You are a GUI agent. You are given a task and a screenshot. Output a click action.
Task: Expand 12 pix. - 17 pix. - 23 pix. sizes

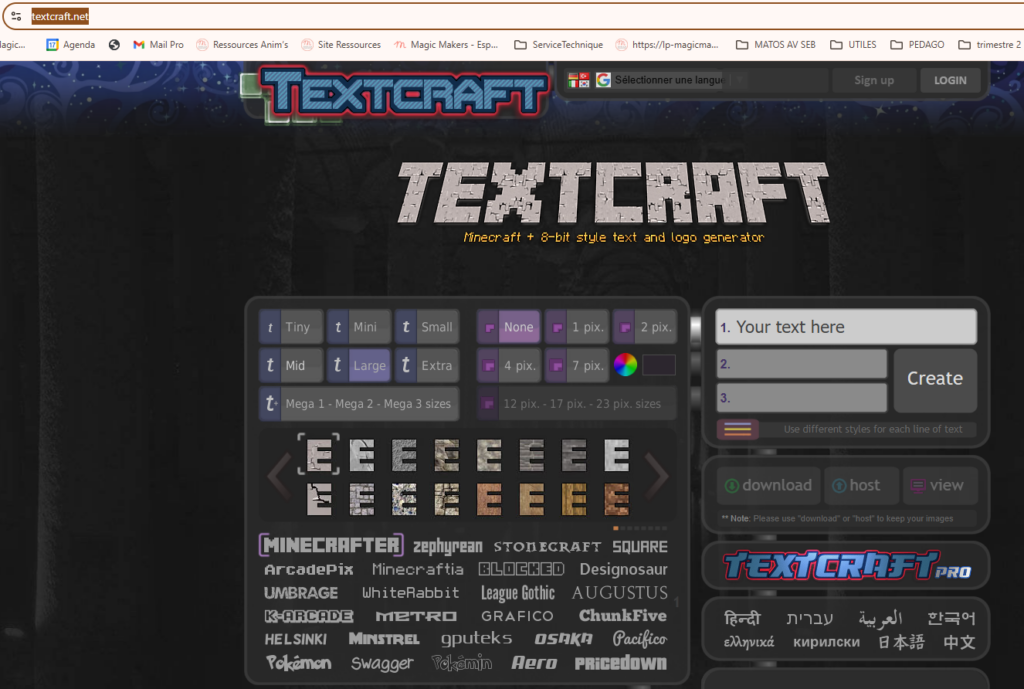point(576,404)
